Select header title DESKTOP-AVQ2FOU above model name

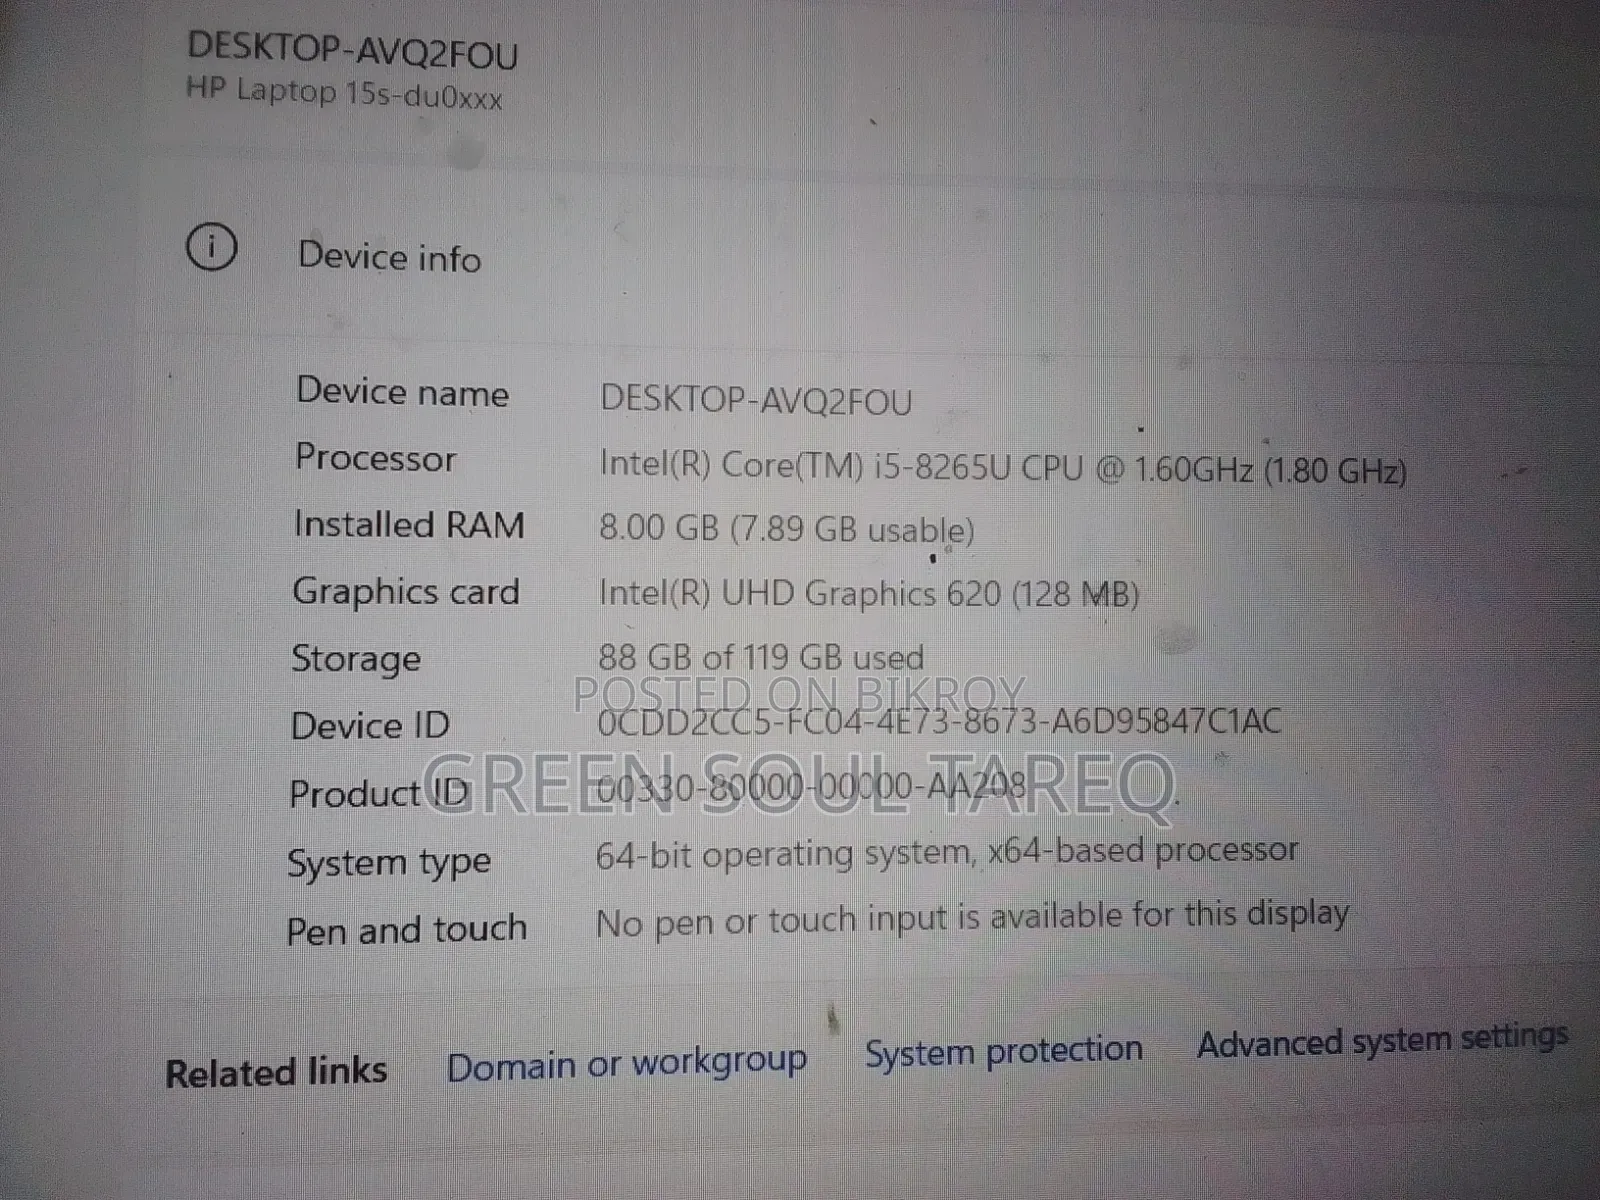click(x=353, y=50)
